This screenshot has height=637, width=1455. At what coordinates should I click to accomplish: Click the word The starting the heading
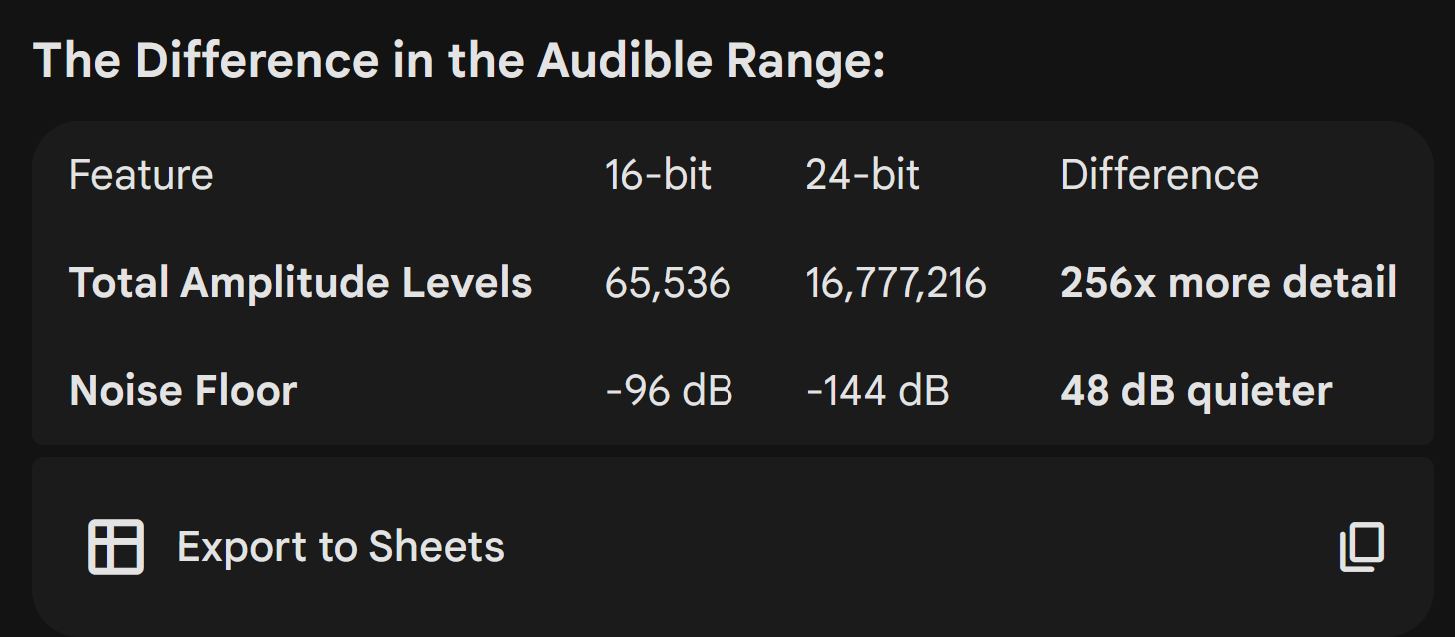[78, 62]
